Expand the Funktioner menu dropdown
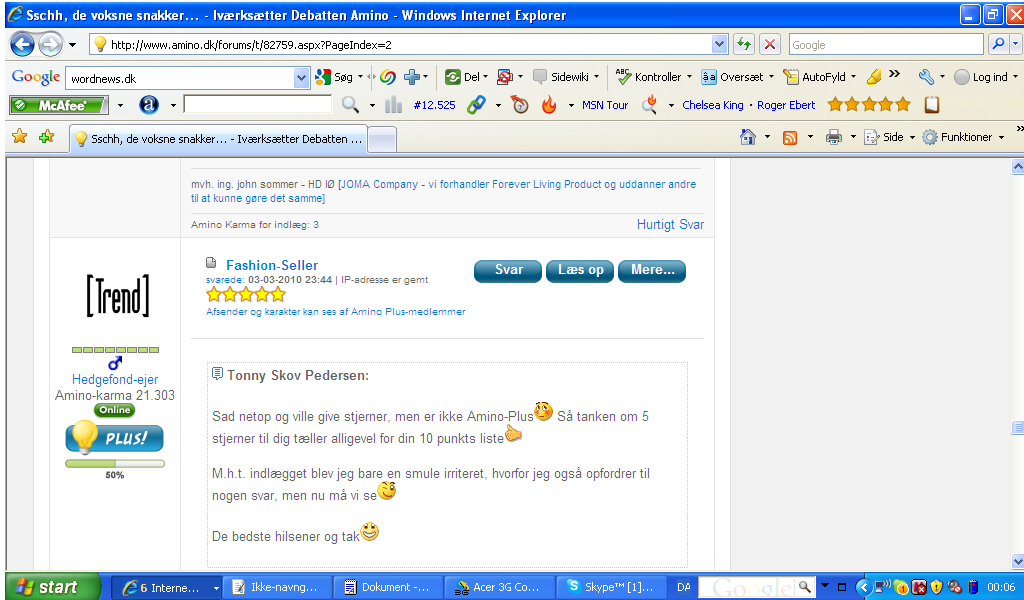Viewport: 1024px width, 600px height. pos(1001,138)
